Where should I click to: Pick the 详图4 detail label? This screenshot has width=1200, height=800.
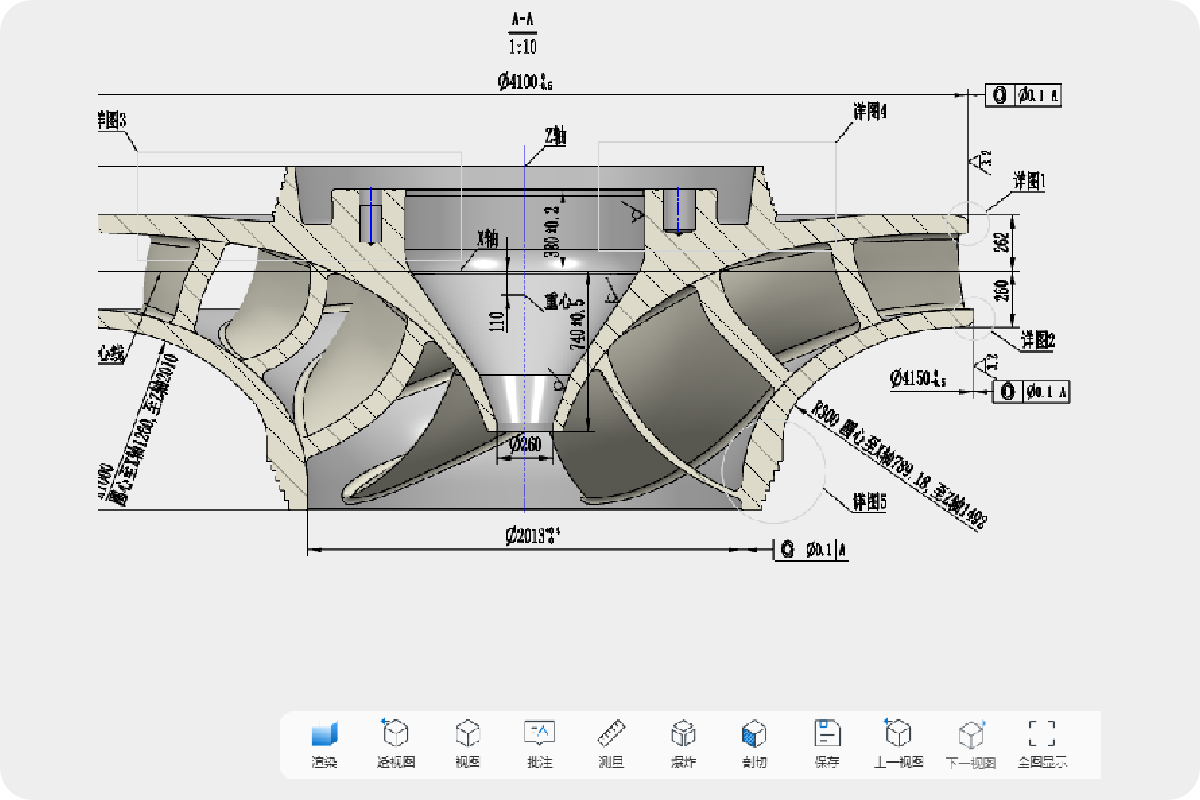870,112
